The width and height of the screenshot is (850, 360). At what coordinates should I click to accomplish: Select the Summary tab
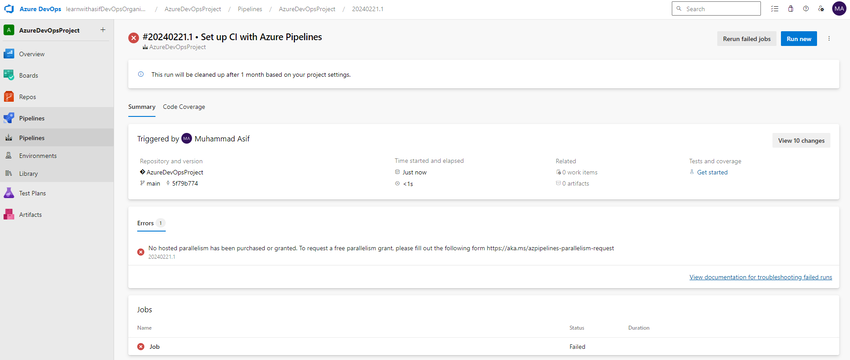[141, 107]
